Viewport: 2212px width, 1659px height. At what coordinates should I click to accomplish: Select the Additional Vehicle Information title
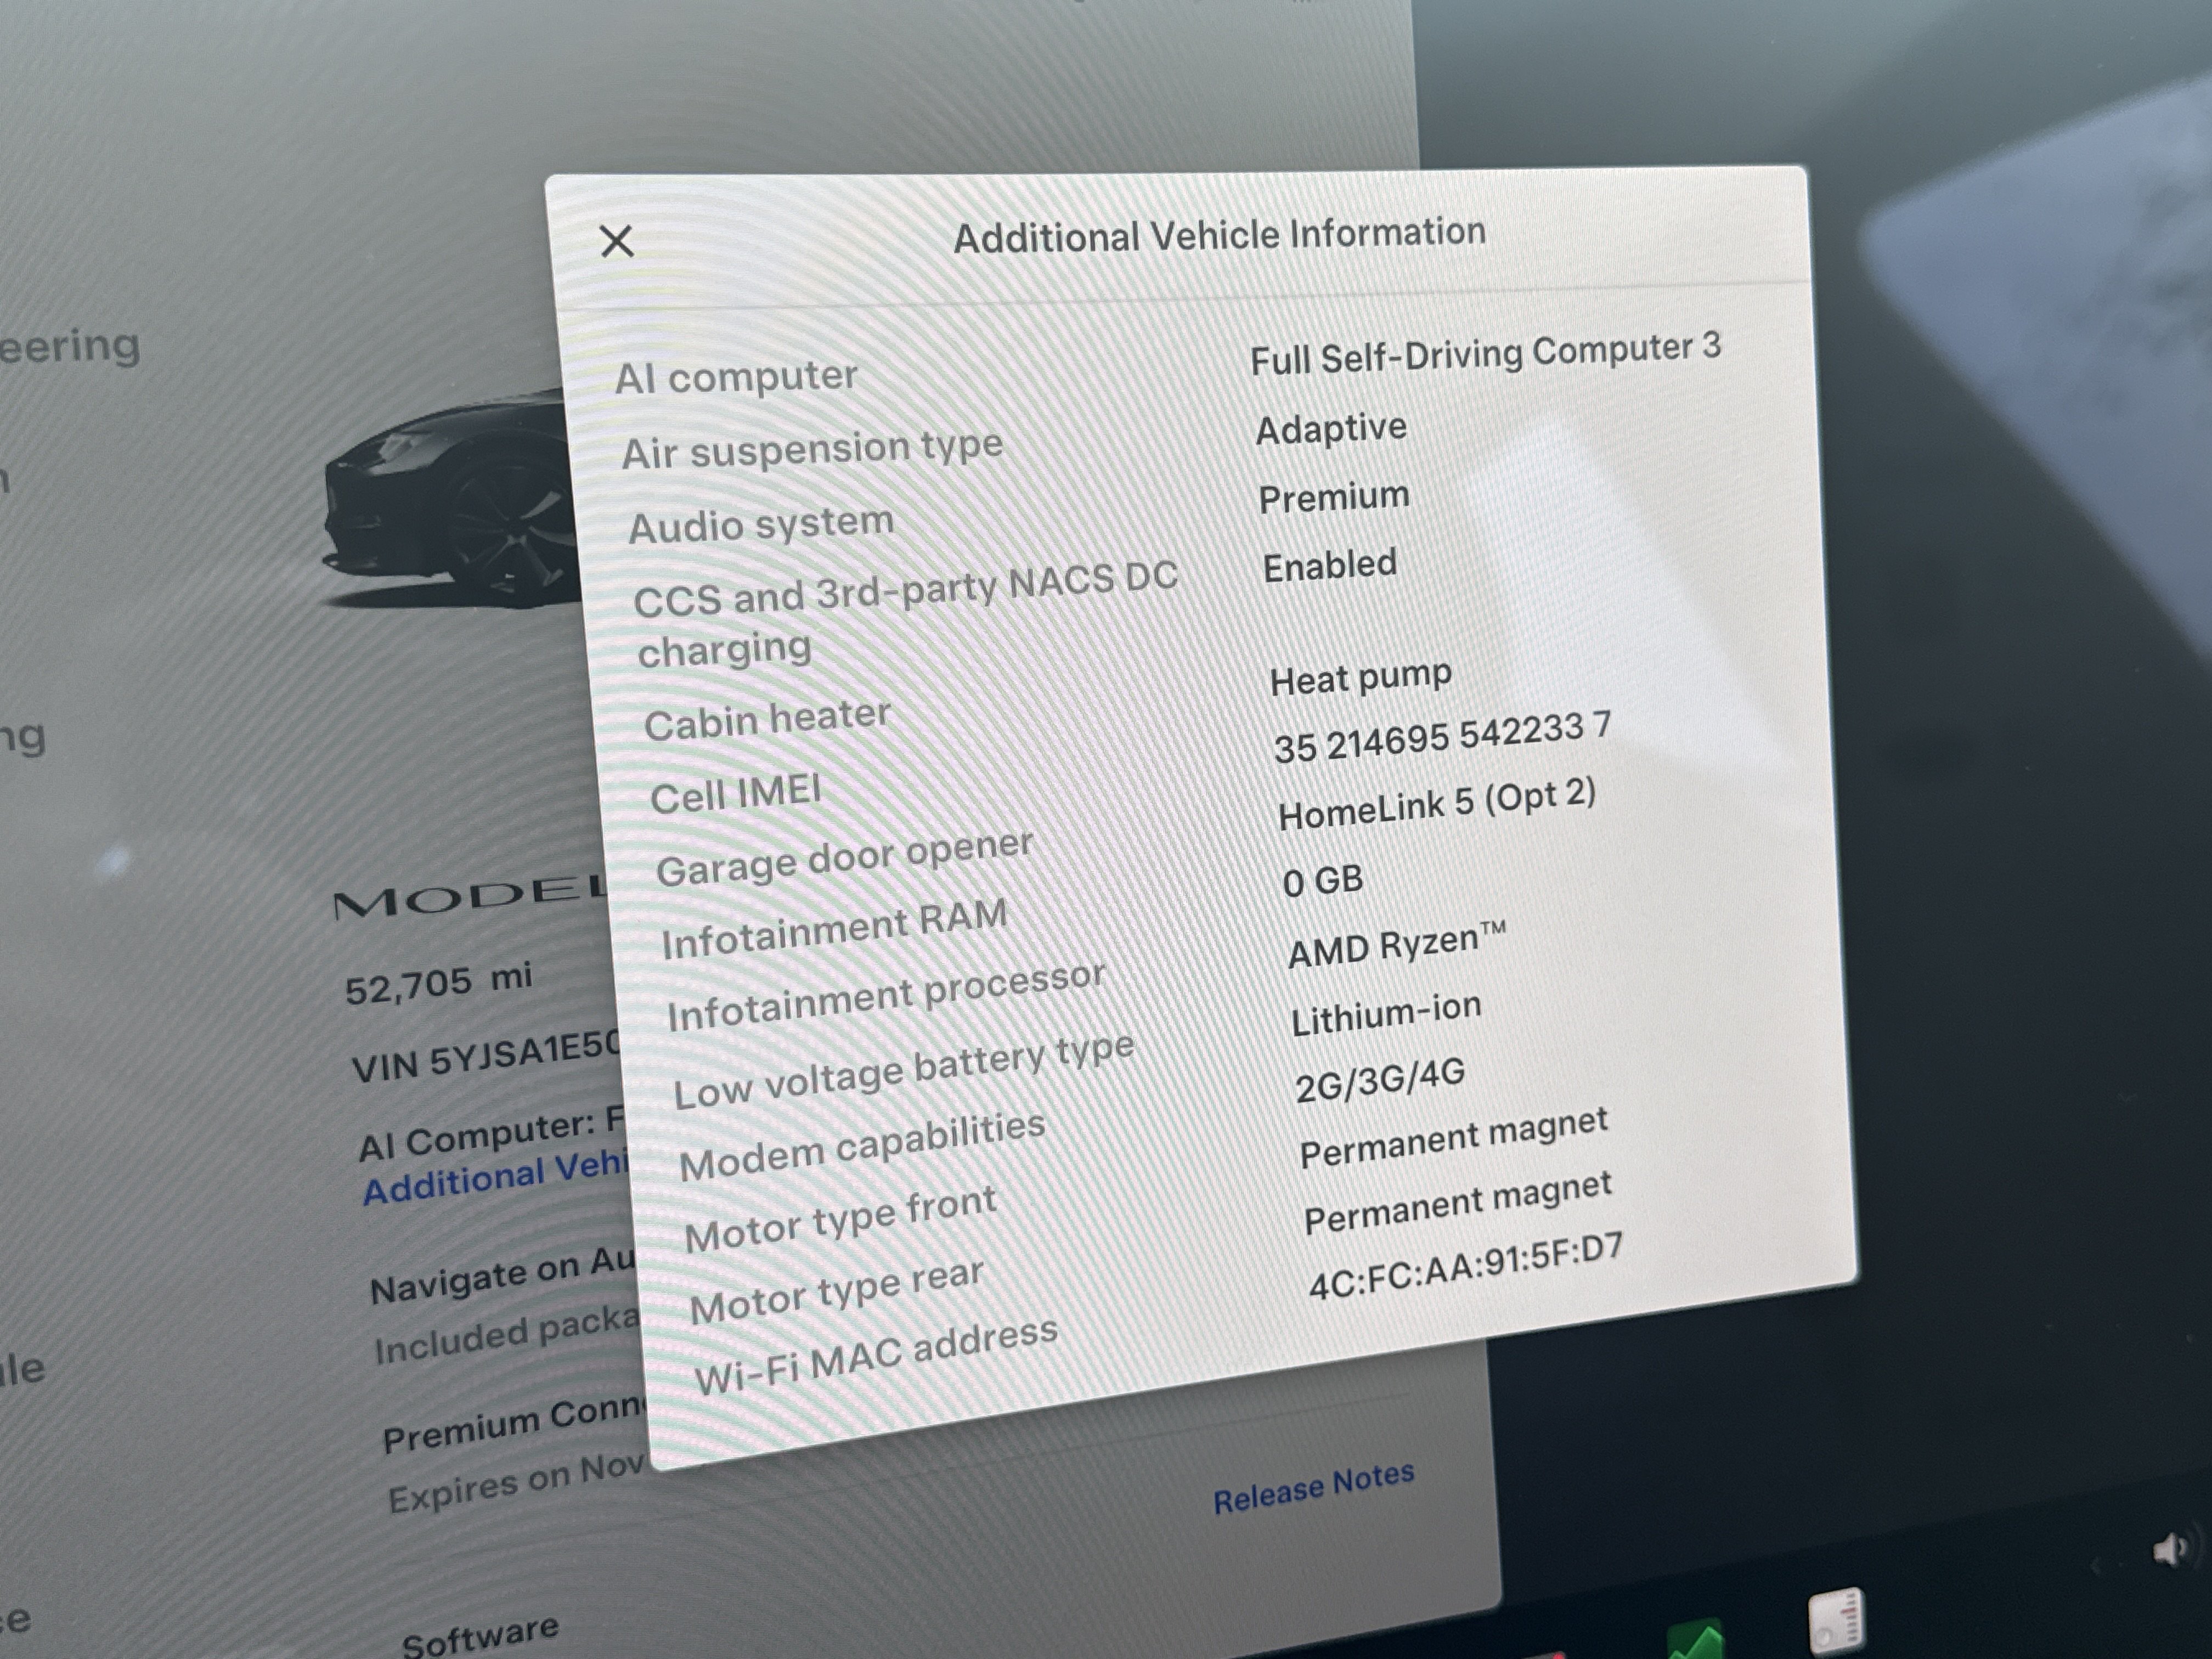pyautogui.click(x=1219, y=235)
